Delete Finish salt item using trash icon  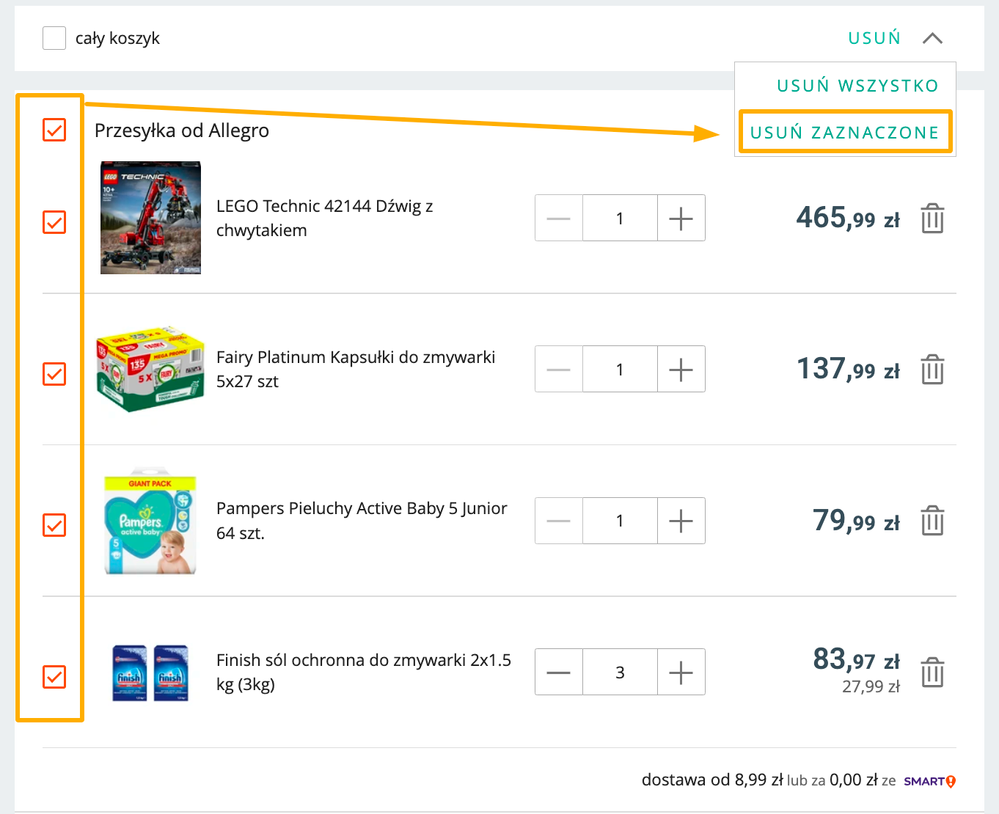932,672
